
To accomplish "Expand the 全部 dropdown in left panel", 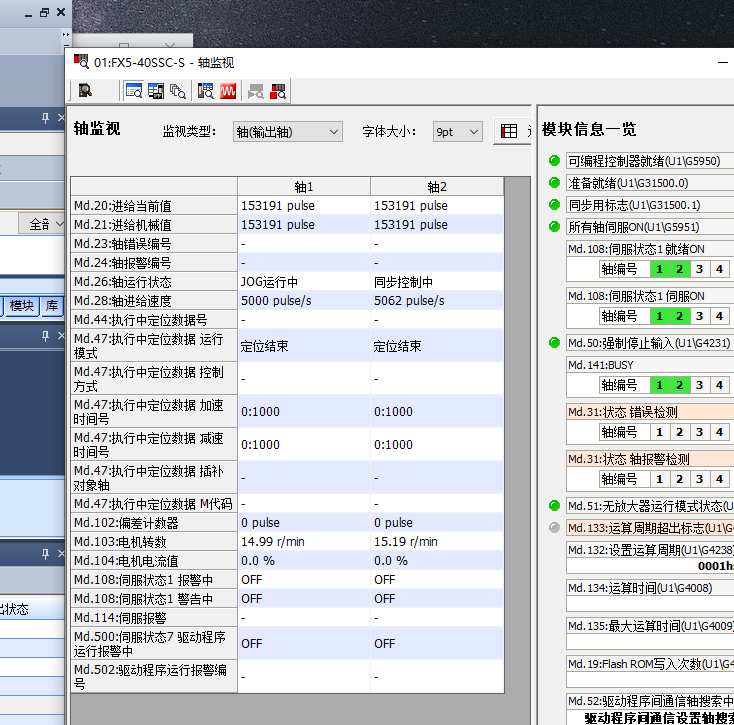I will (x=40, y=224).
